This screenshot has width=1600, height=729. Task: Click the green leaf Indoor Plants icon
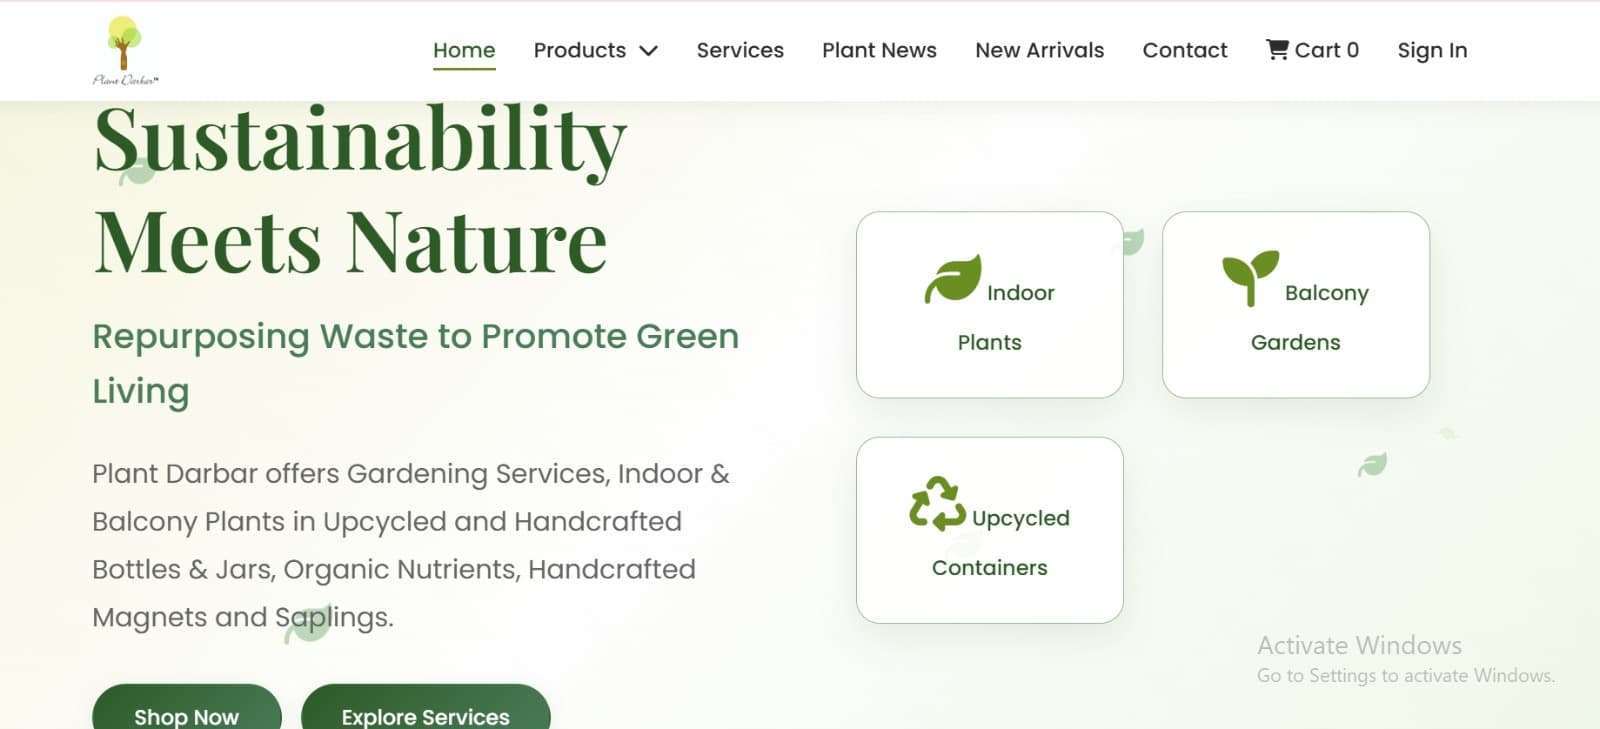pos(953,278)
